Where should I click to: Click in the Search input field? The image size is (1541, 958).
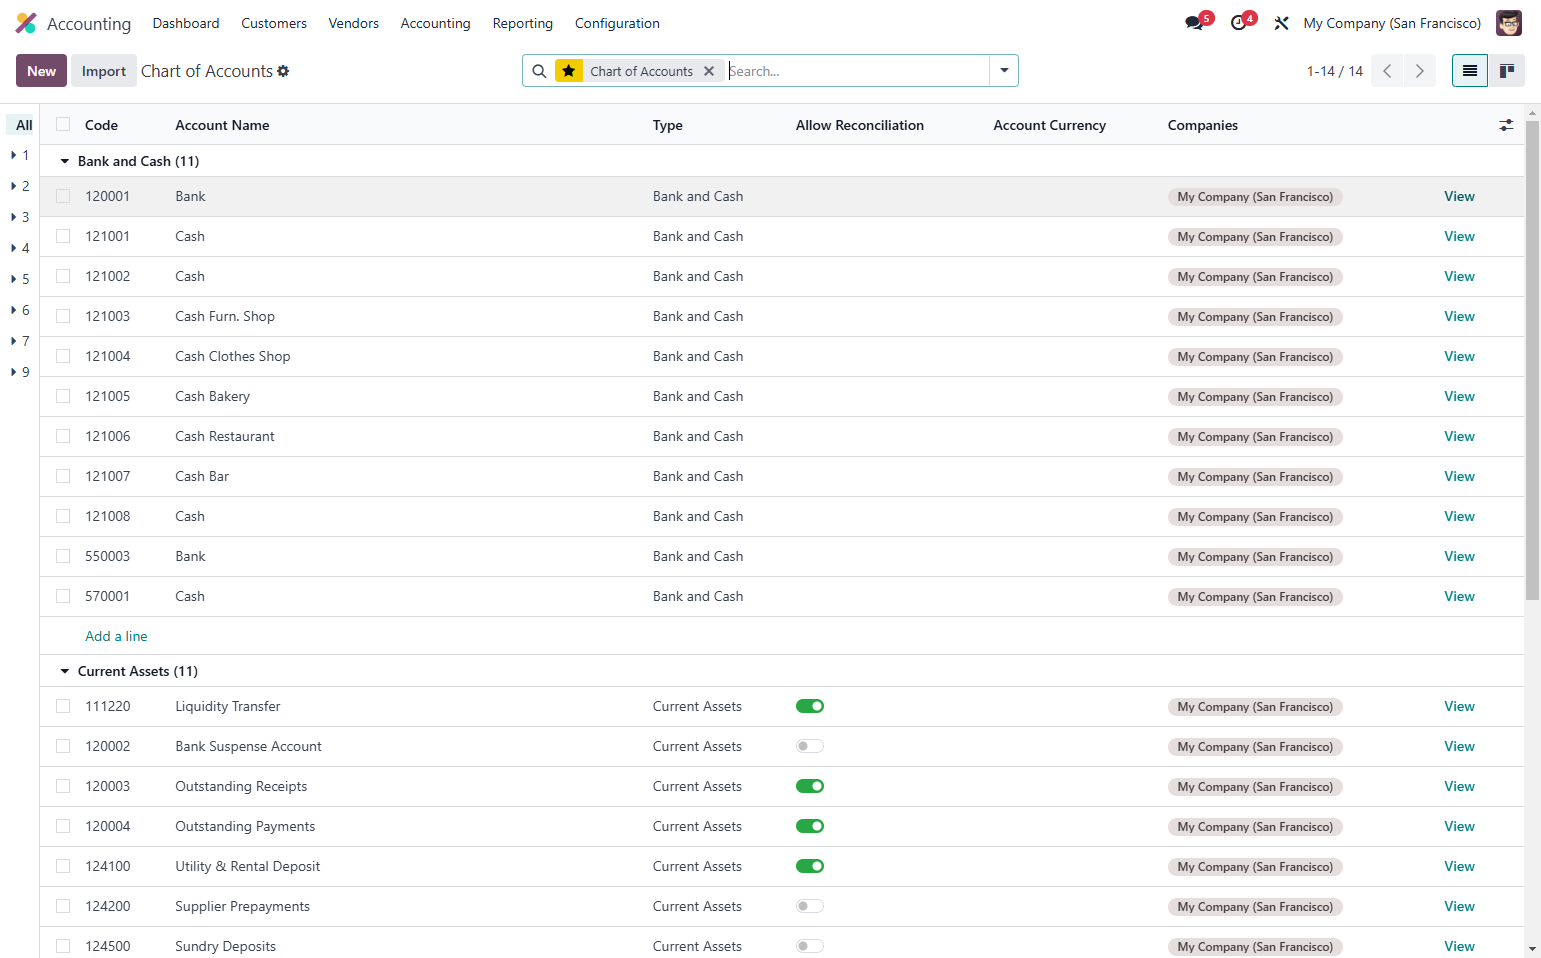pyautogui.click(x=856, y=71)
